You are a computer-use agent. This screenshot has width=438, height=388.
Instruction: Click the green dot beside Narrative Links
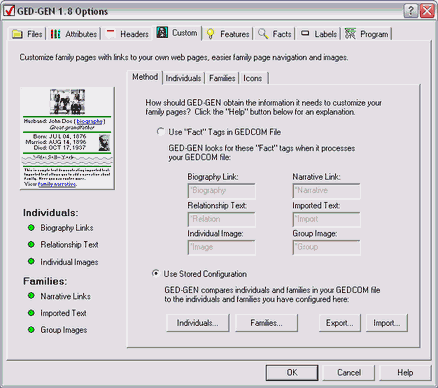[31, 296]
